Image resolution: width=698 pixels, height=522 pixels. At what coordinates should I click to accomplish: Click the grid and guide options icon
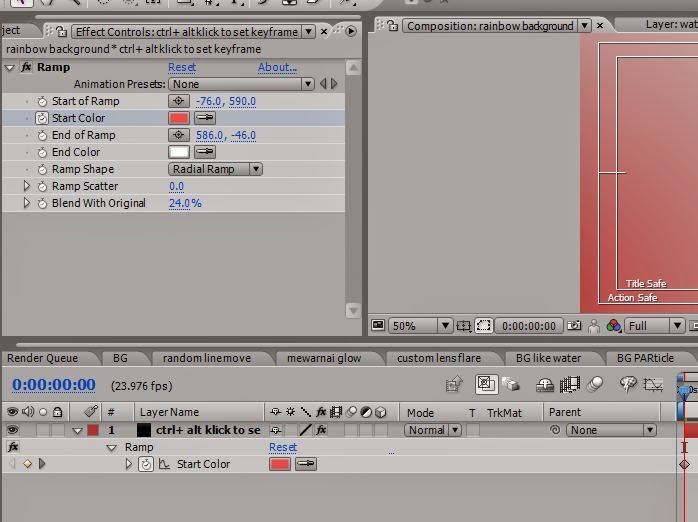(464, 326)
